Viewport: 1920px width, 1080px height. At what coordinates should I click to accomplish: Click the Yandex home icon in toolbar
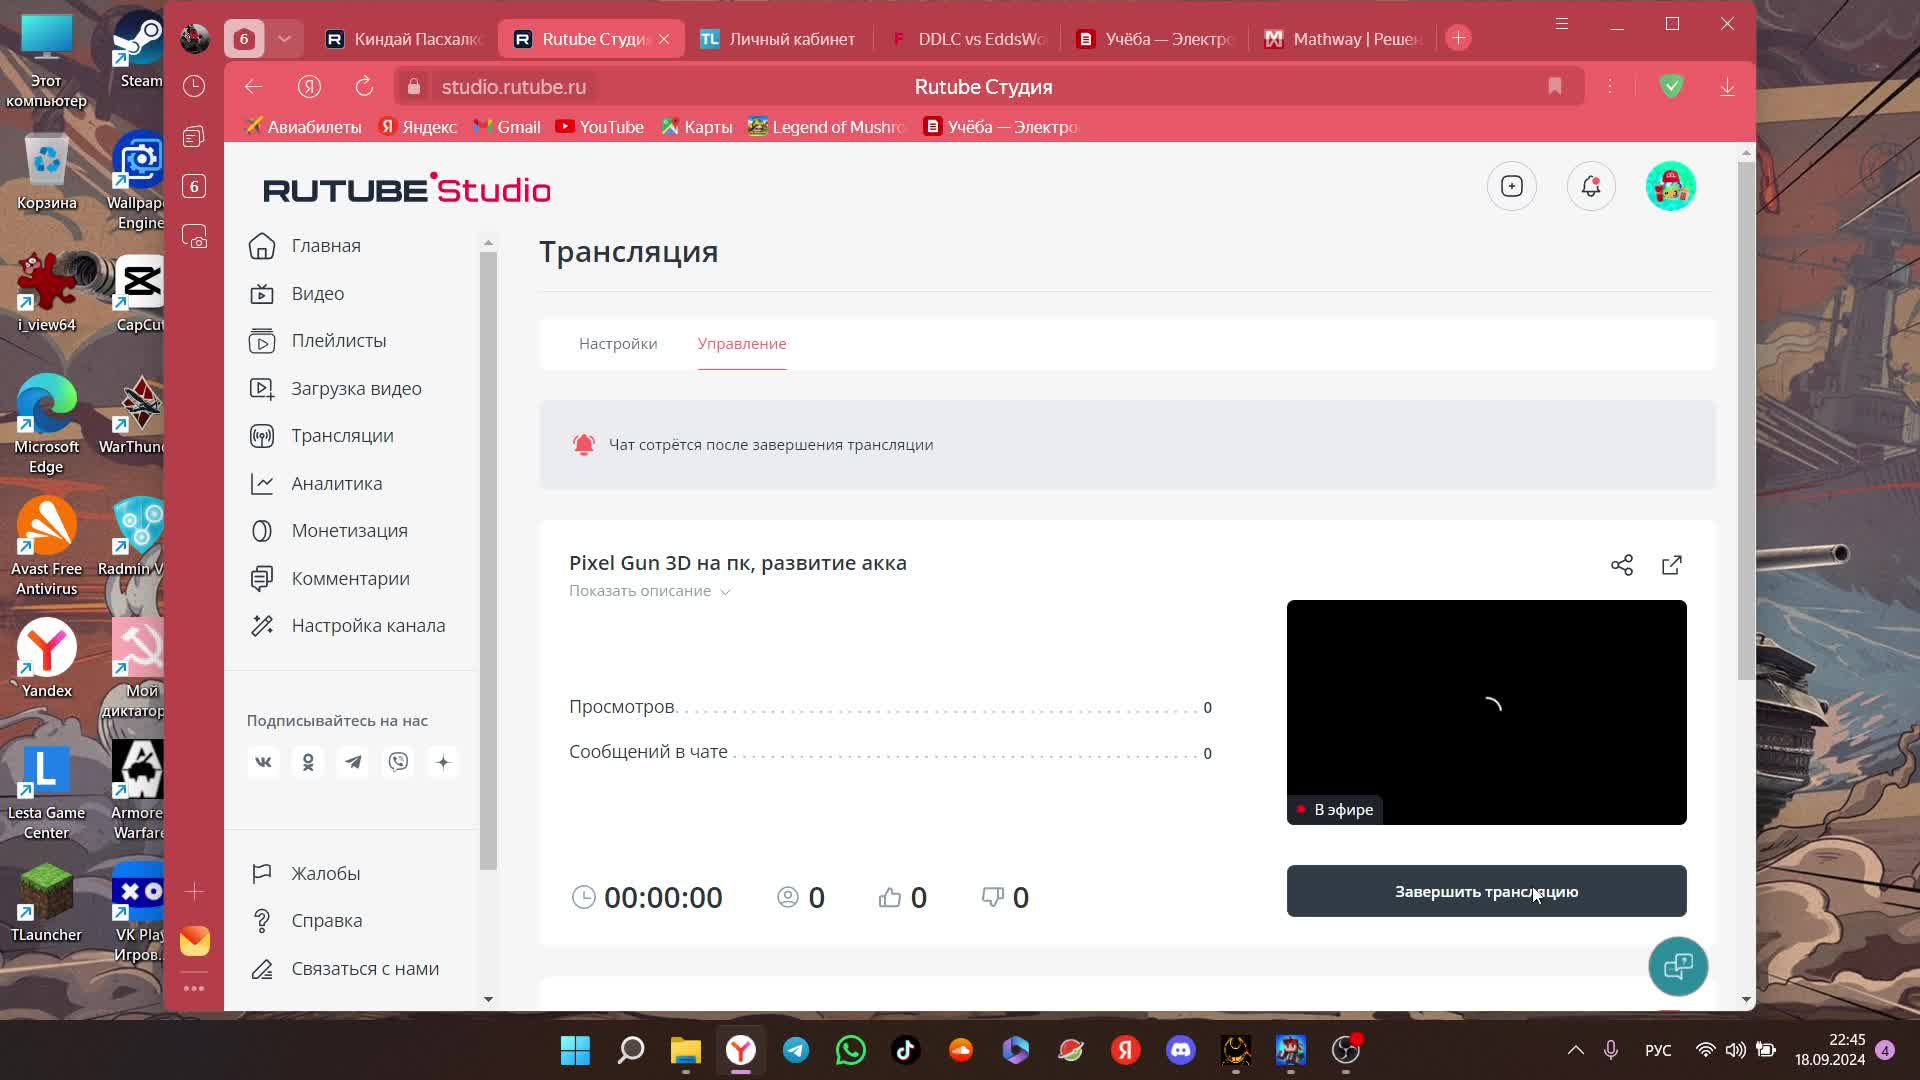pos(309,87)
